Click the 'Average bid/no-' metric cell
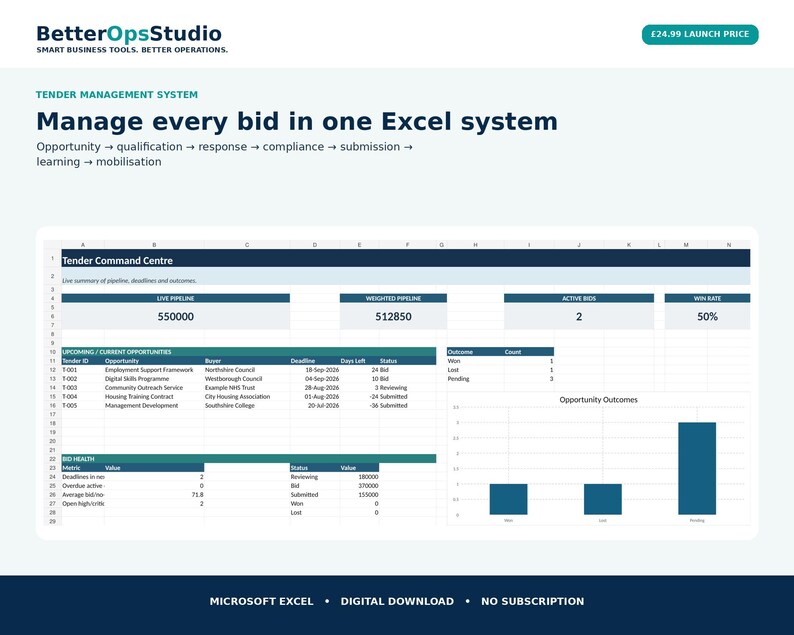This screenshot has width=794, height=635. click(x=83, y=495)
